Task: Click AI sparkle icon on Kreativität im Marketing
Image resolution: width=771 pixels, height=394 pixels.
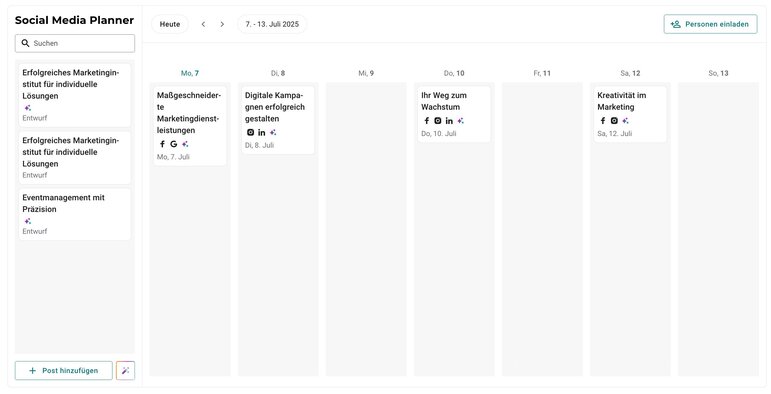Action: [625, 121]
